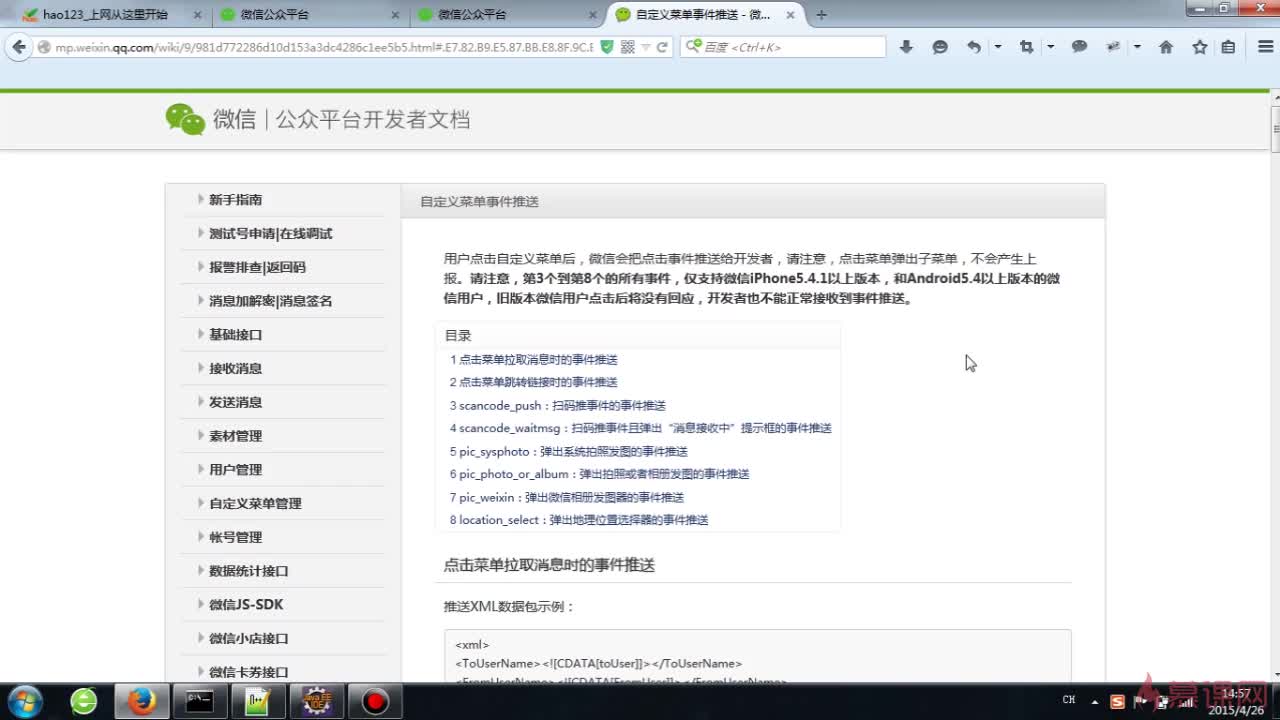Jump to 2 点击菜单跳转链接时的事件推送
1280x720 pixels.
(534, 382)
